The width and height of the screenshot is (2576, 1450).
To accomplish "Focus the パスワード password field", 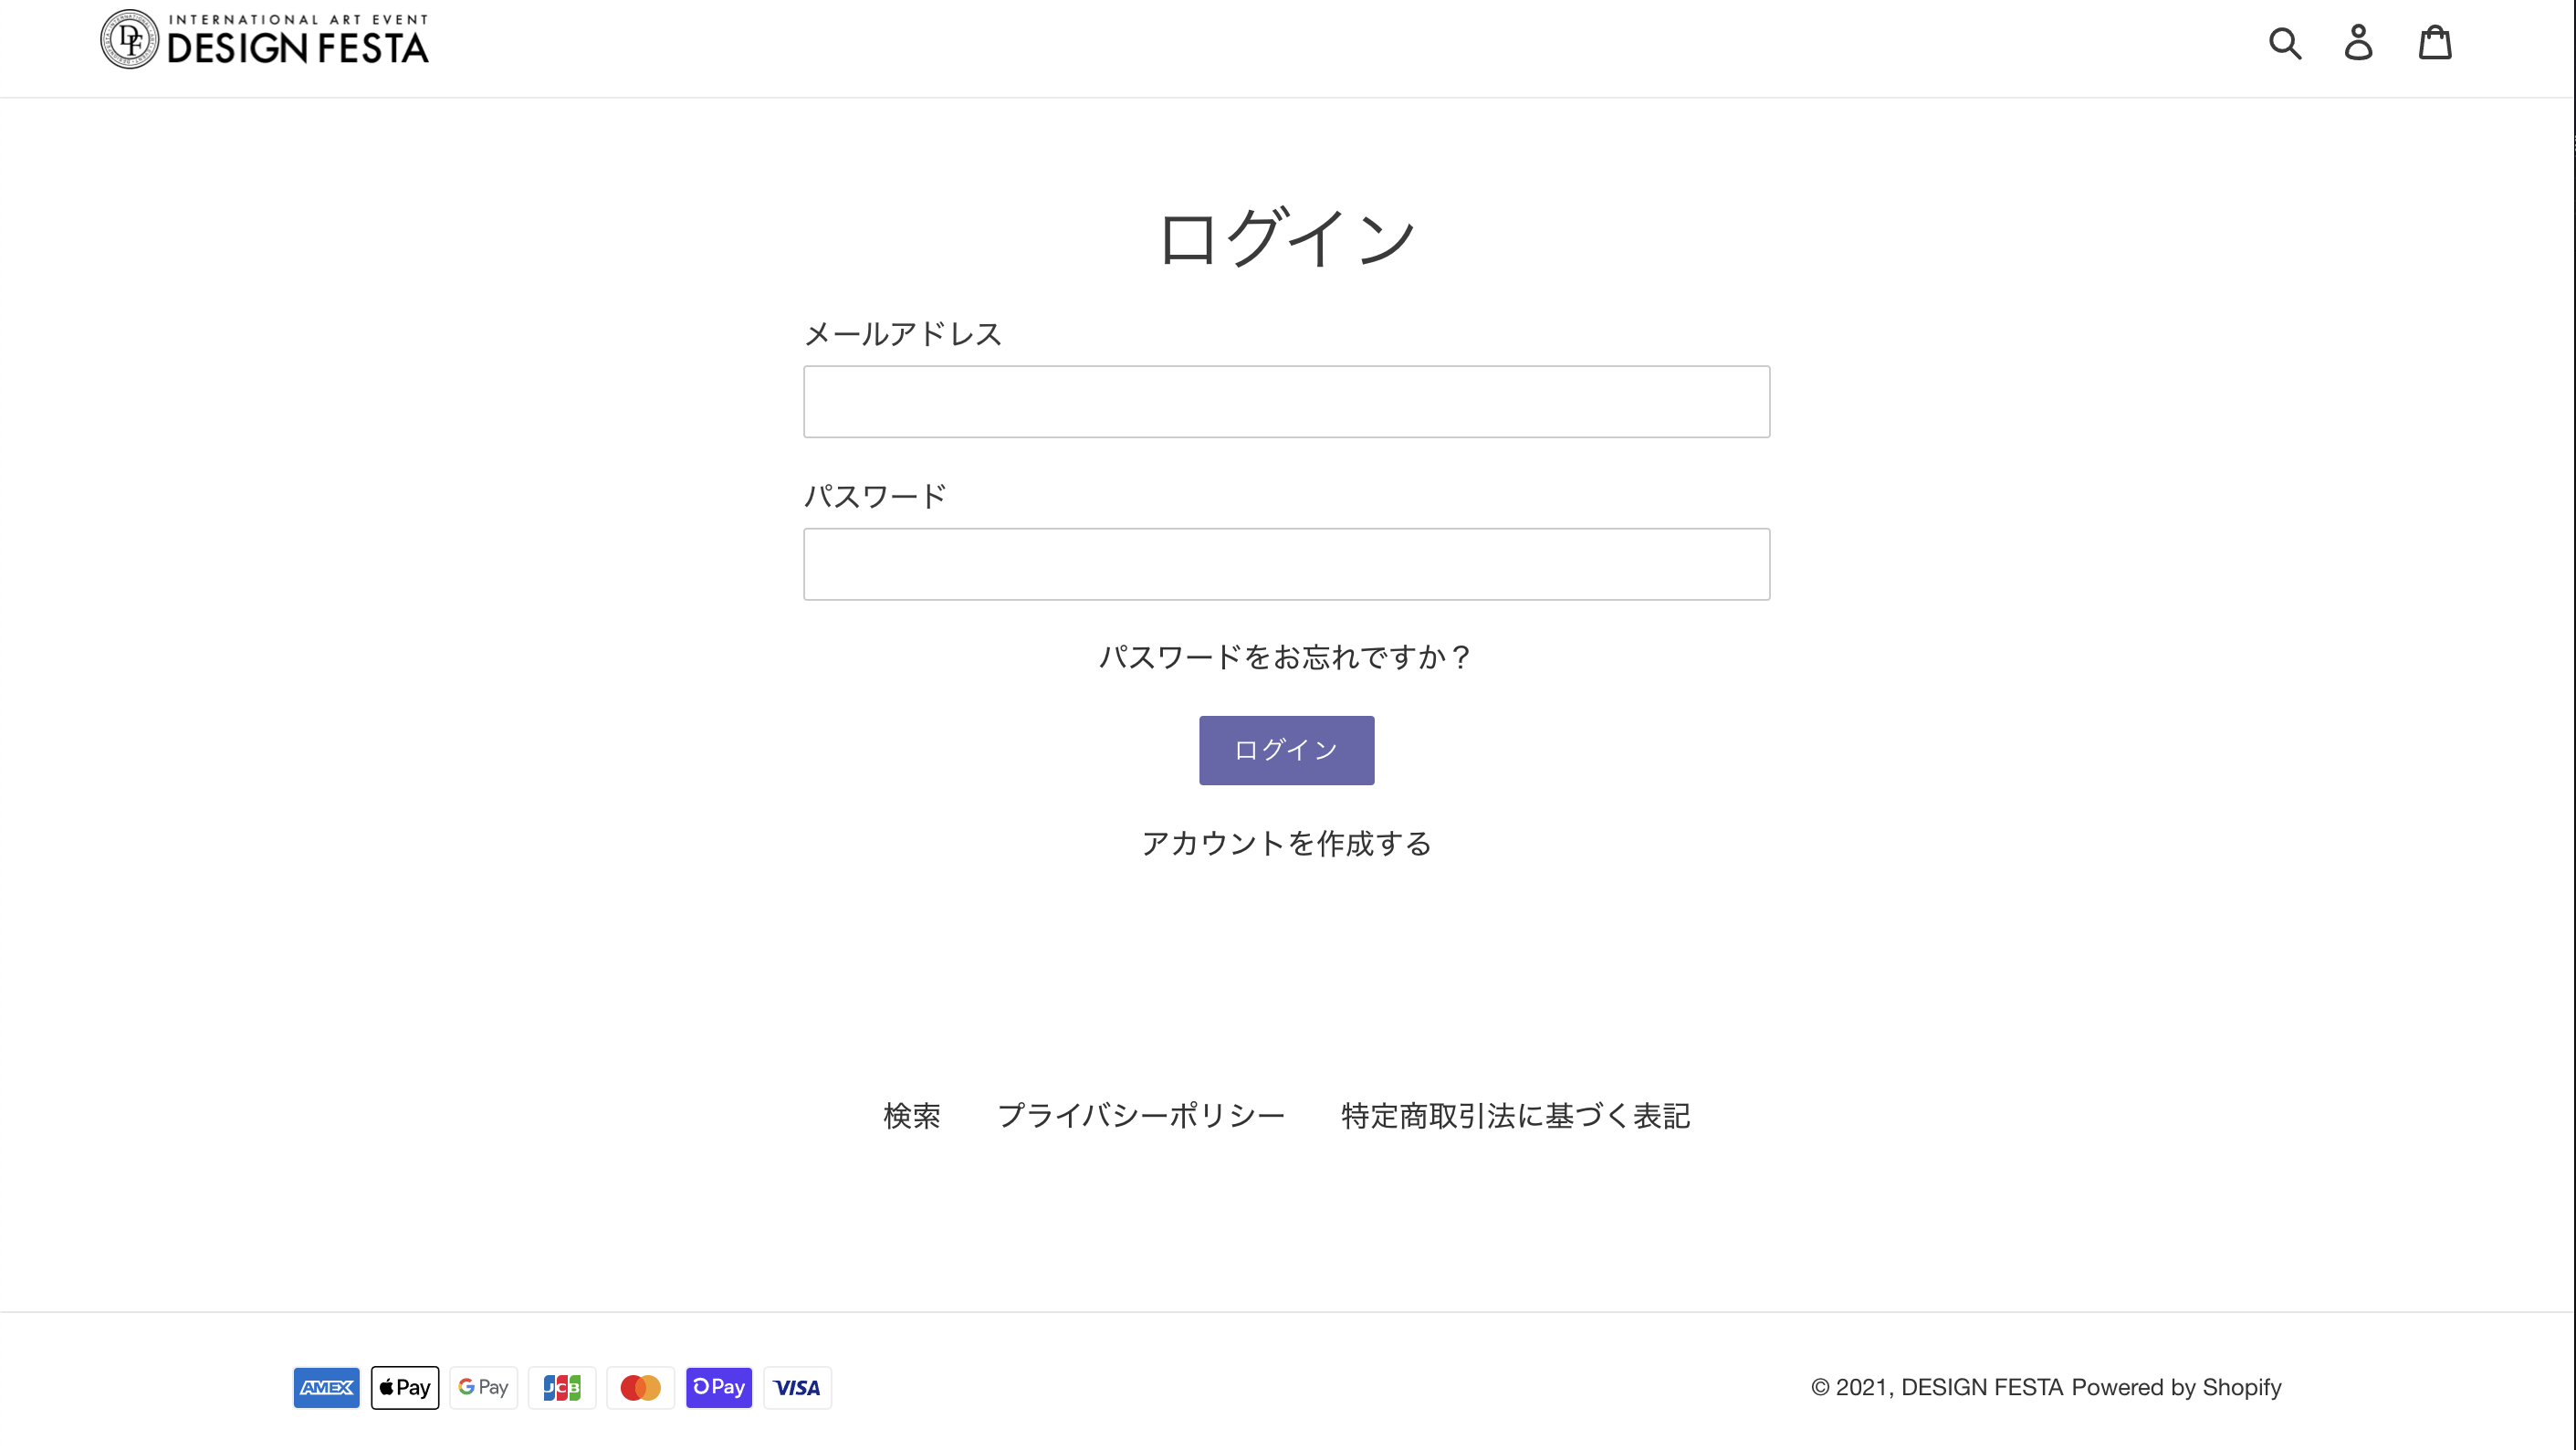I will pos(1286,564).
